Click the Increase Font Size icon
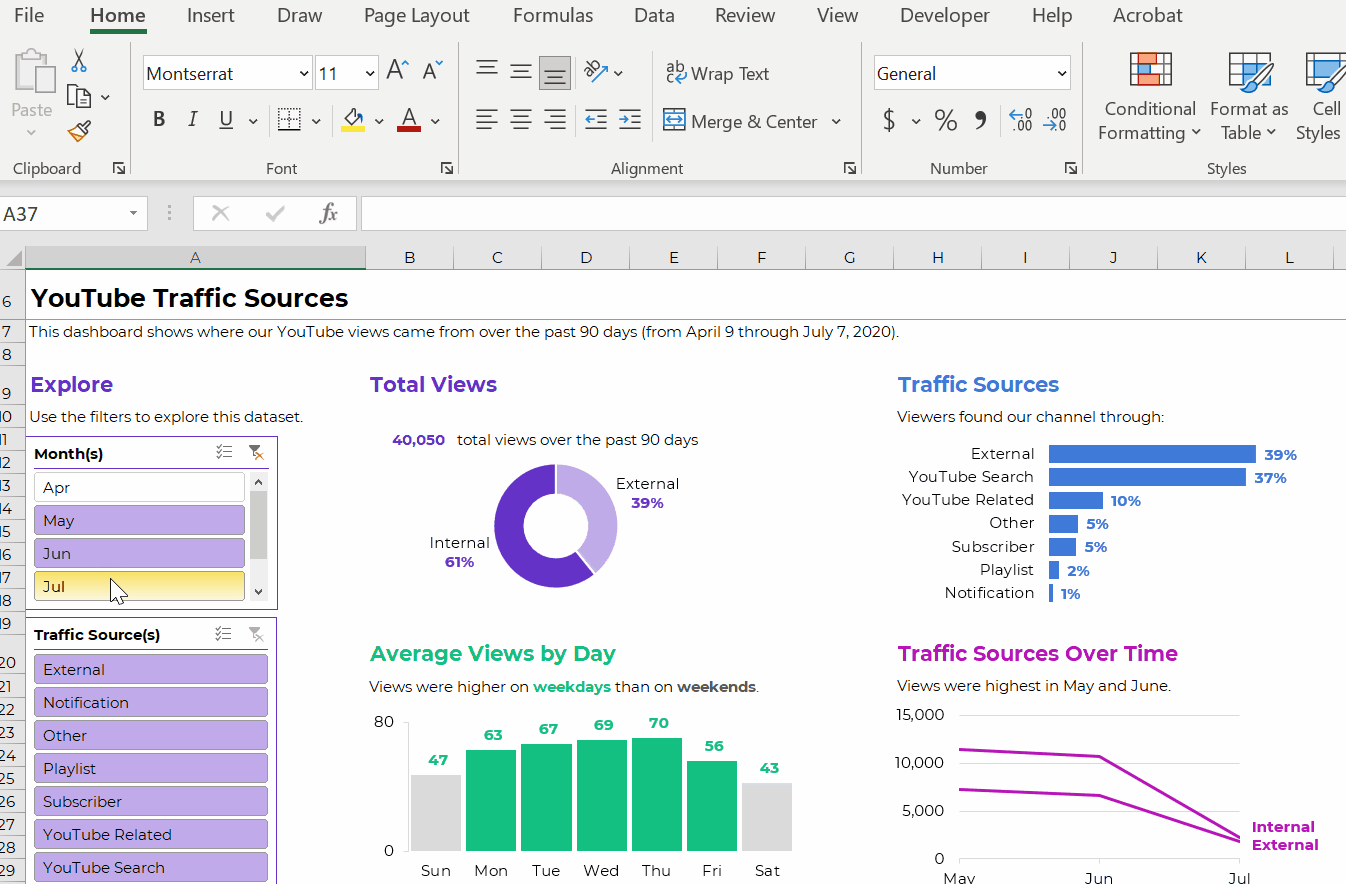The width and height of the screenshot is (1346, 884). 397,71
